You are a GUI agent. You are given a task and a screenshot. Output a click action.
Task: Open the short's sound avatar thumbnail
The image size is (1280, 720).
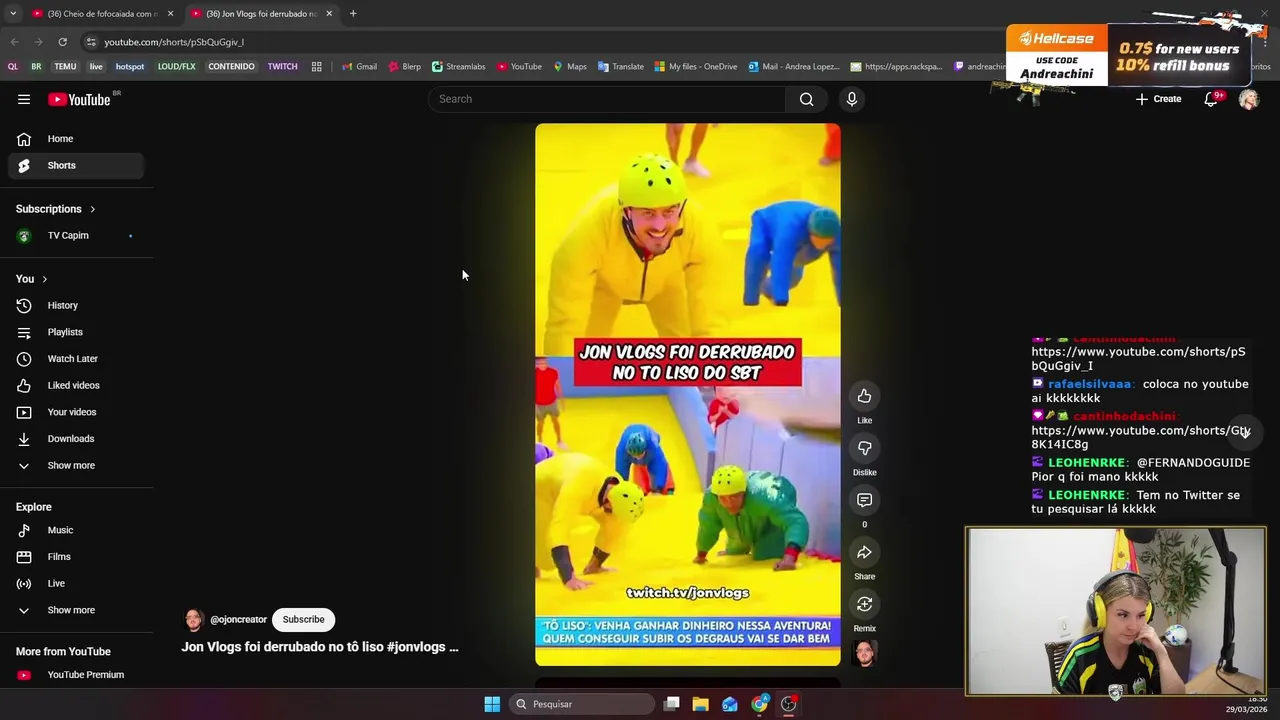coord(865,653)
